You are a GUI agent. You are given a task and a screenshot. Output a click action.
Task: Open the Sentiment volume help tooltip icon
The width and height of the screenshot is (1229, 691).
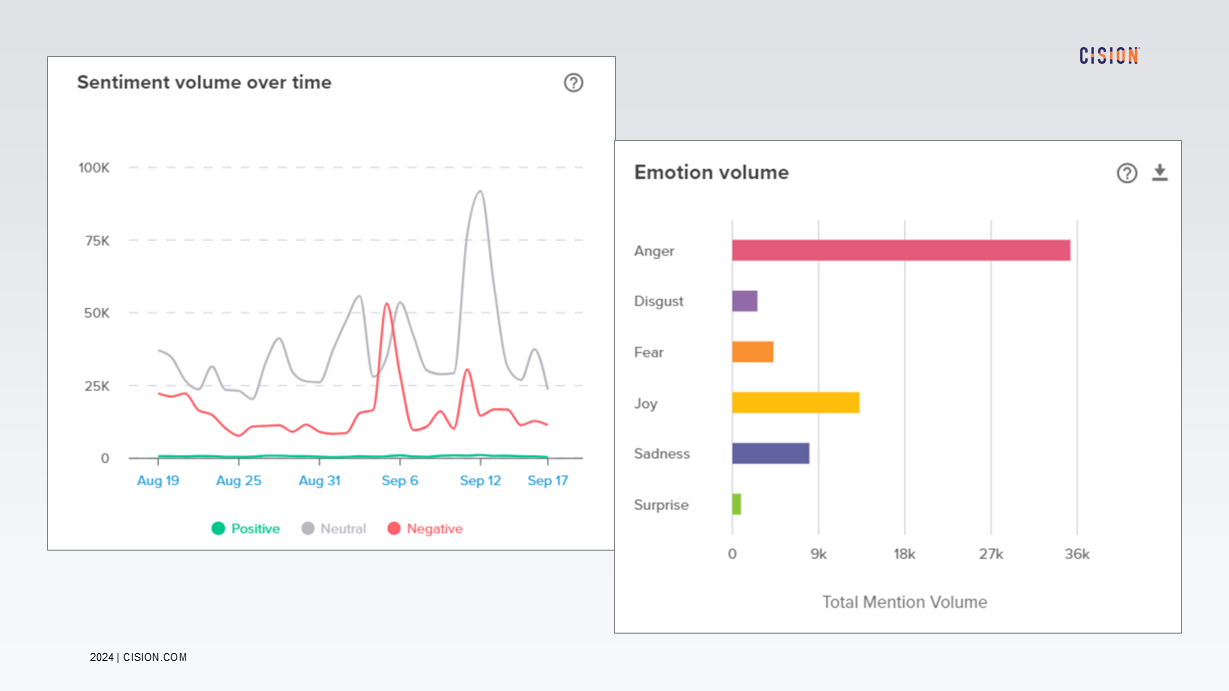573,83
